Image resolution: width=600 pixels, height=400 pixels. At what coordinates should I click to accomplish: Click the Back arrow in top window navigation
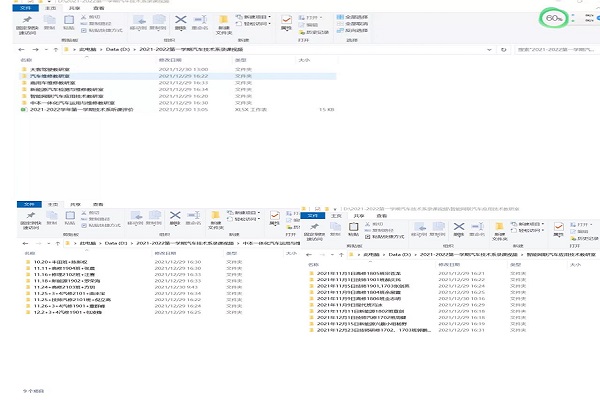tap(21, 48)
